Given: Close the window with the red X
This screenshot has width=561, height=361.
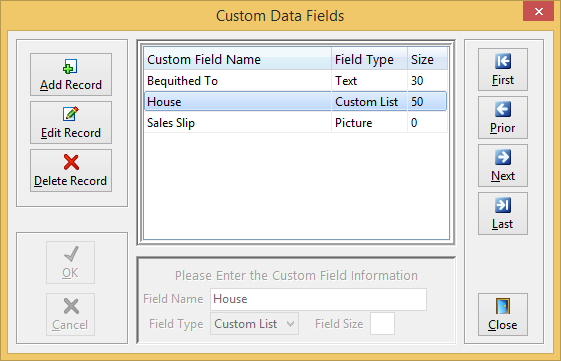Looking at the screenshot, I should coord(538,11).
